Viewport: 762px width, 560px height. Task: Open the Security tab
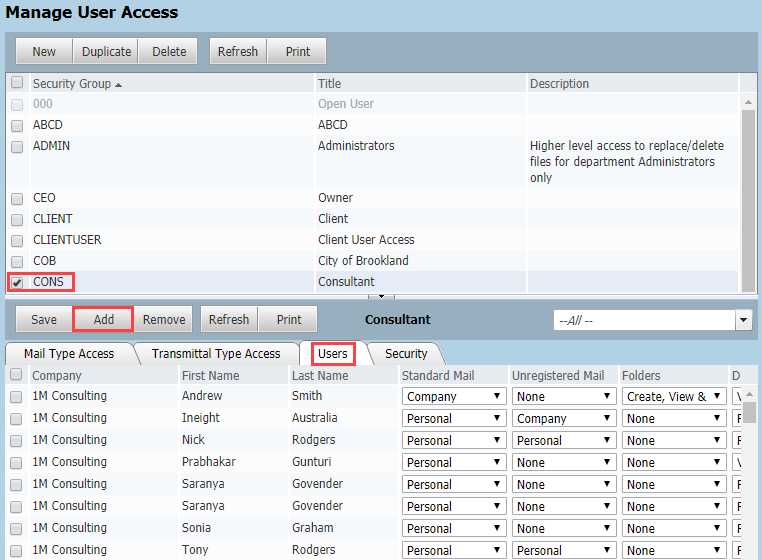pyautogui.click(x=406, y=353)
